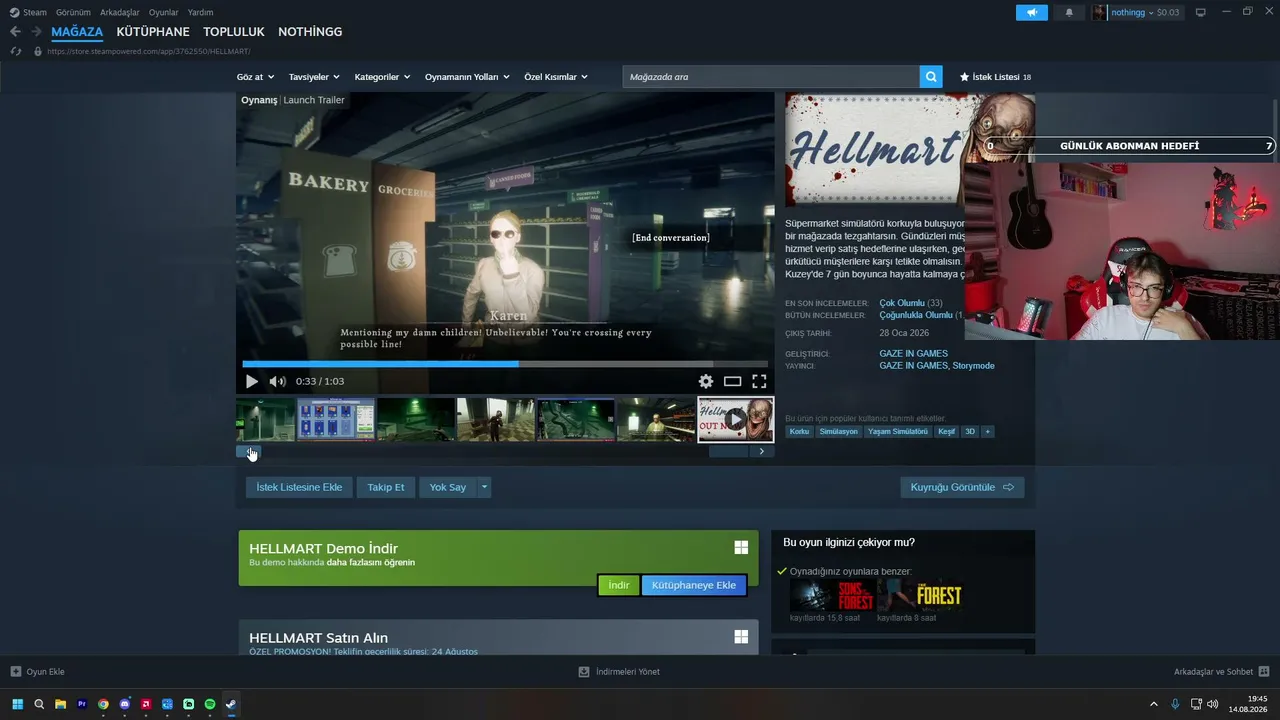Open the Yok Say options arrow
The height and width of the screenshot is (720, 1280).
click(485, 487)
